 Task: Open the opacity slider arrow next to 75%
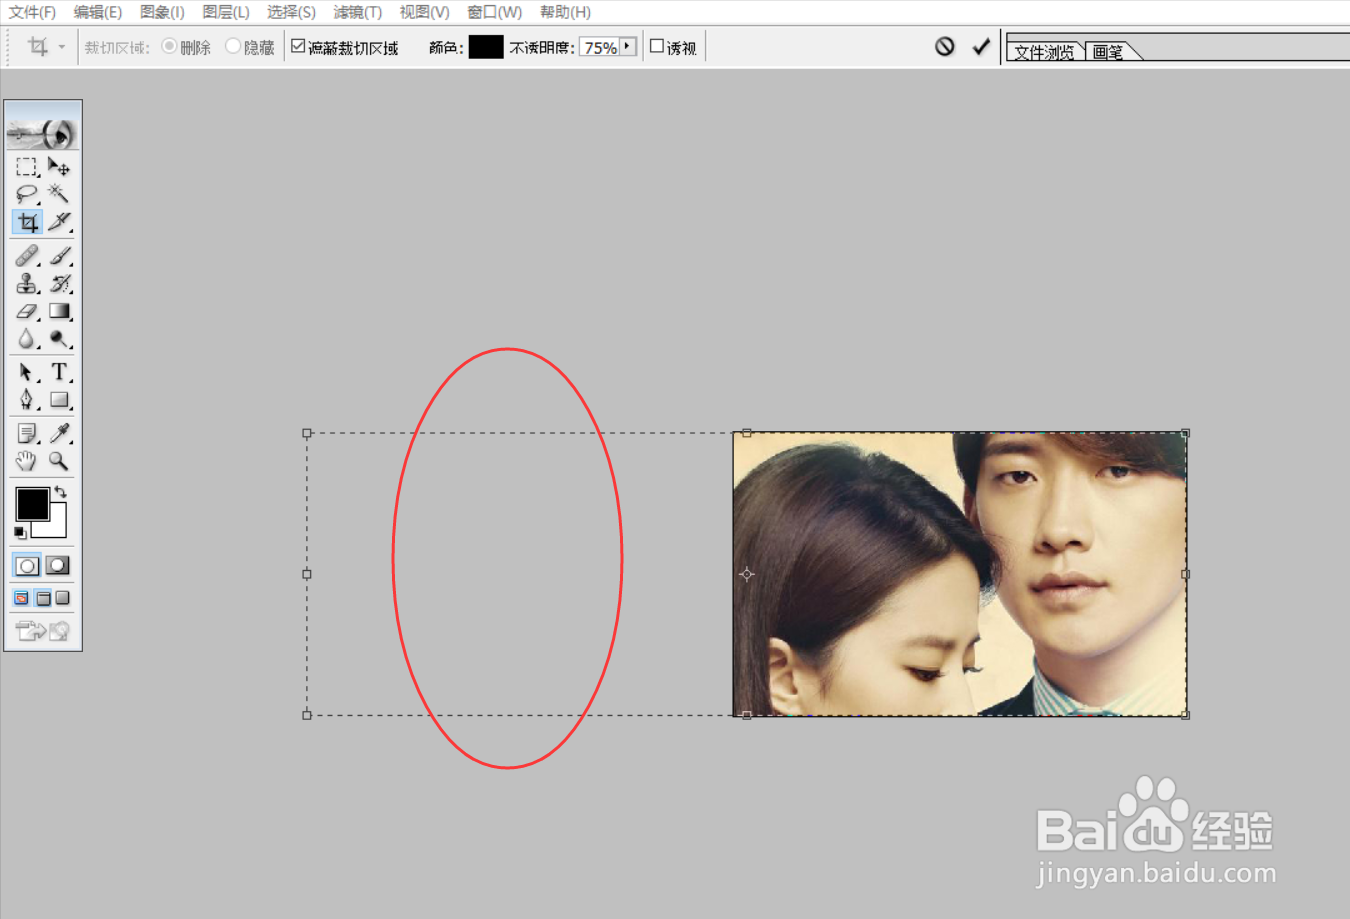coord(628,46)
